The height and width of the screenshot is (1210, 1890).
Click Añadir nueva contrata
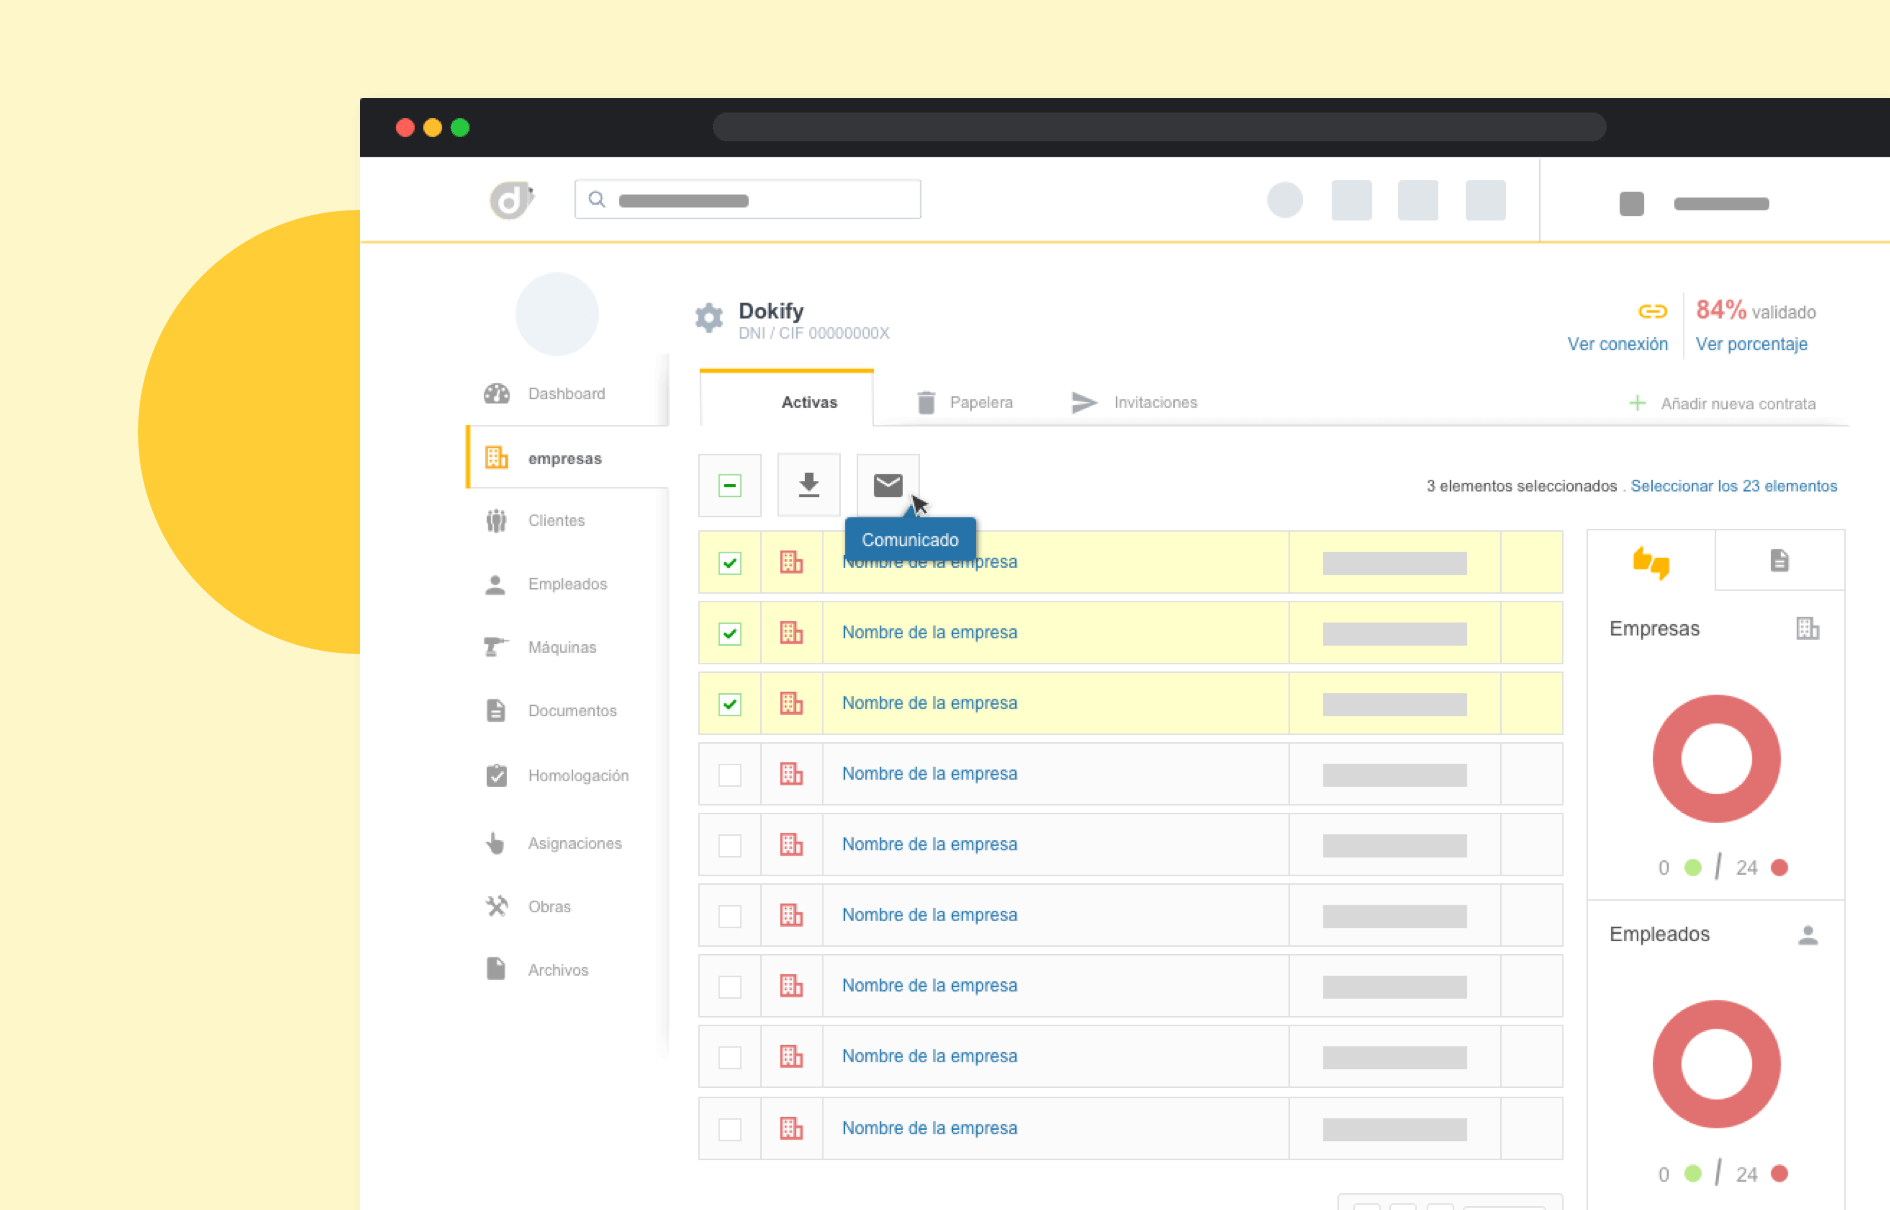[x=1723, y=404]
